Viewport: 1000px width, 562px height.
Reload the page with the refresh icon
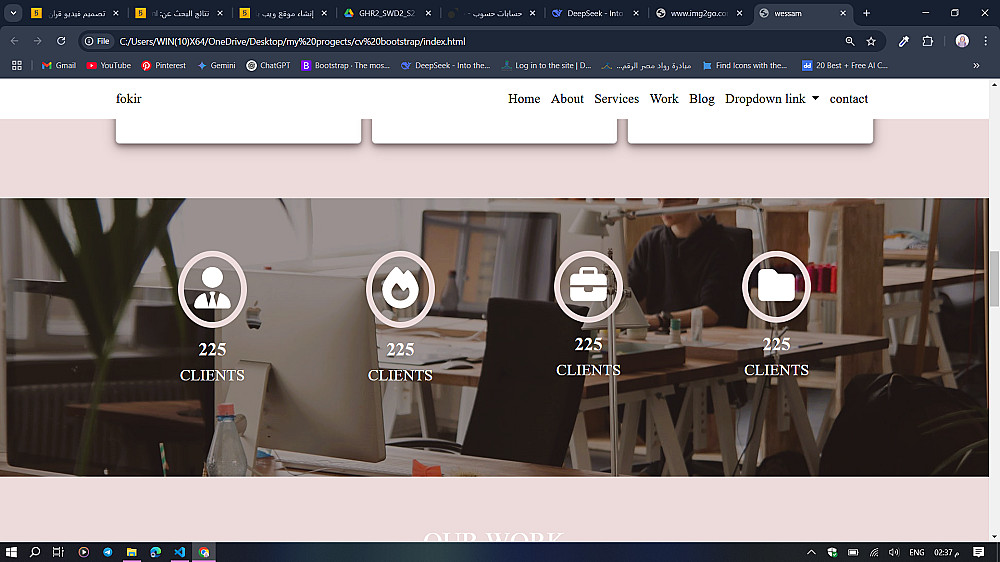tap(61, 41)
